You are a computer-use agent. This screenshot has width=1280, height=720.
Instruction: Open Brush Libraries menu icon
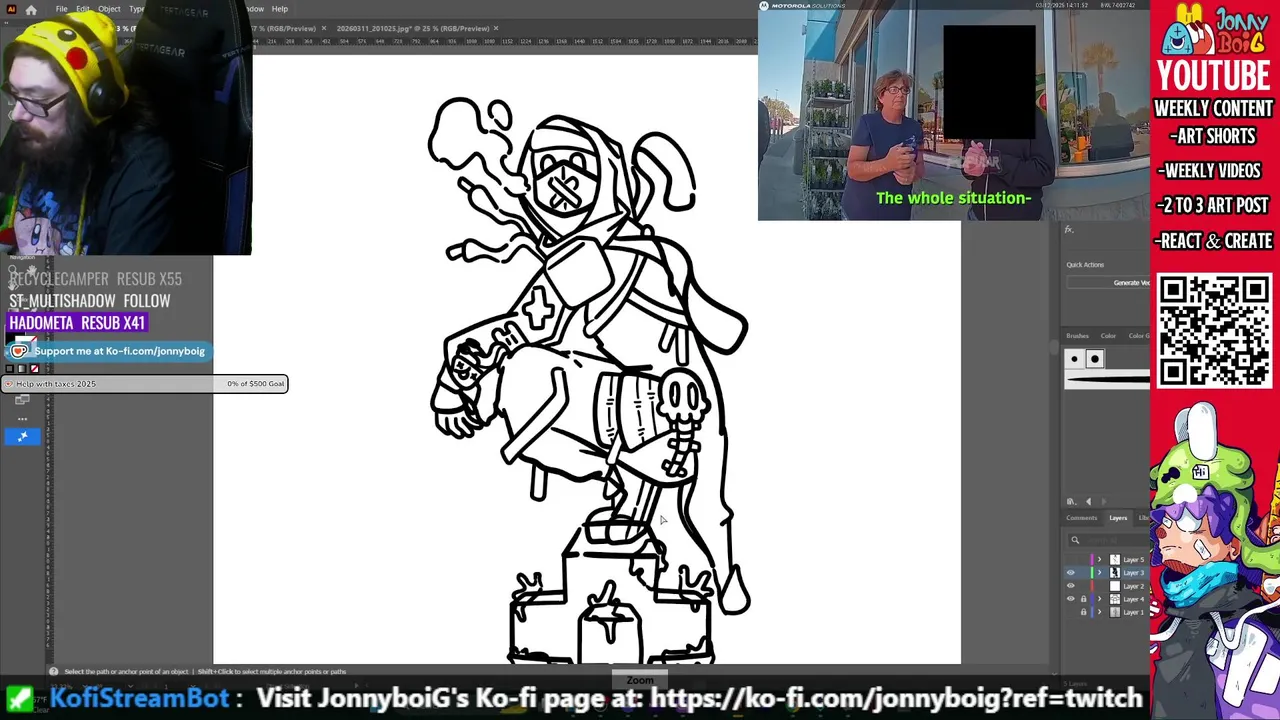1071,501
